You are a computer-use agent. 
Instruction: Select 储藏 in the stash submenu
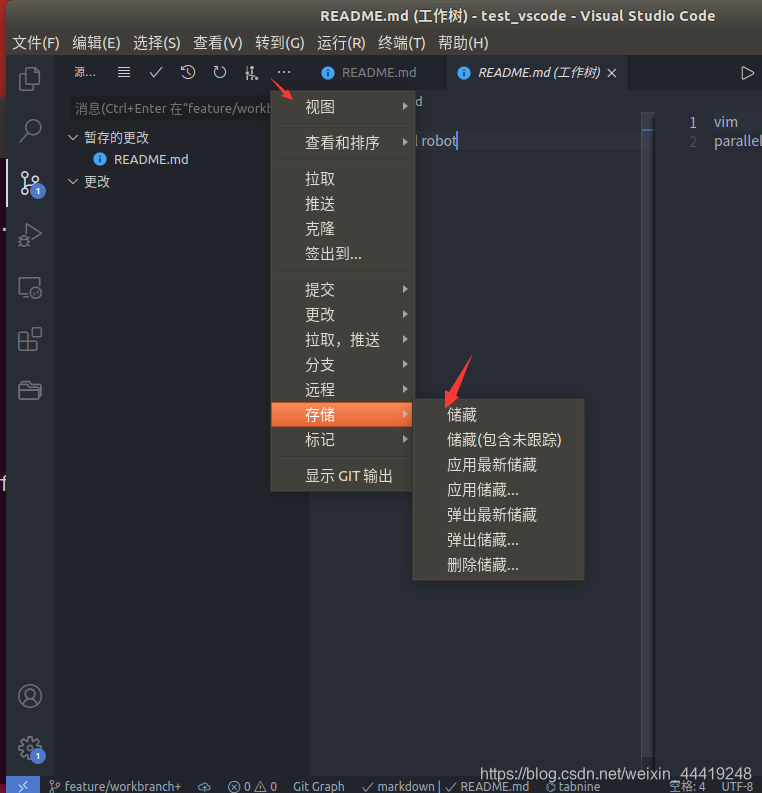(x=499, y=415)
